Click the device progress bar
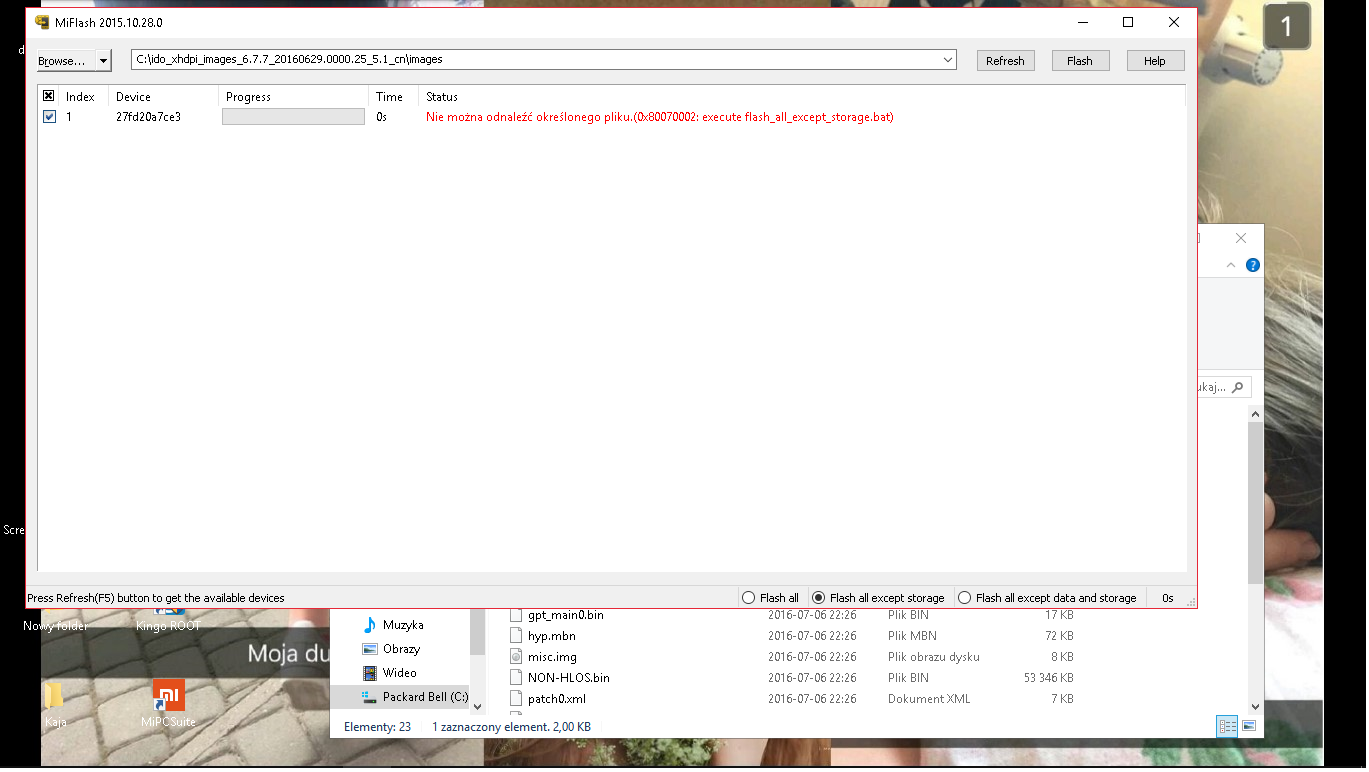This screenshot has width=1369, height=772. [x=293, y=117]
